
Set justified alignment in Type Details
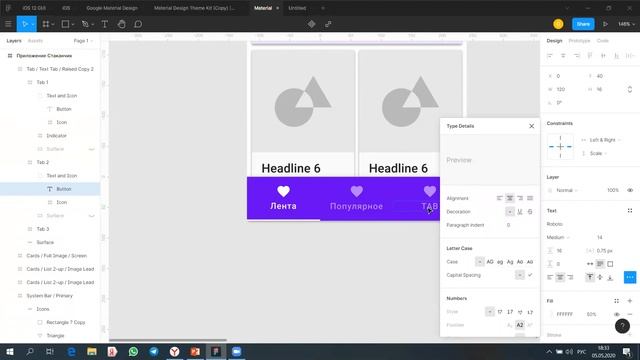[530, 198]
